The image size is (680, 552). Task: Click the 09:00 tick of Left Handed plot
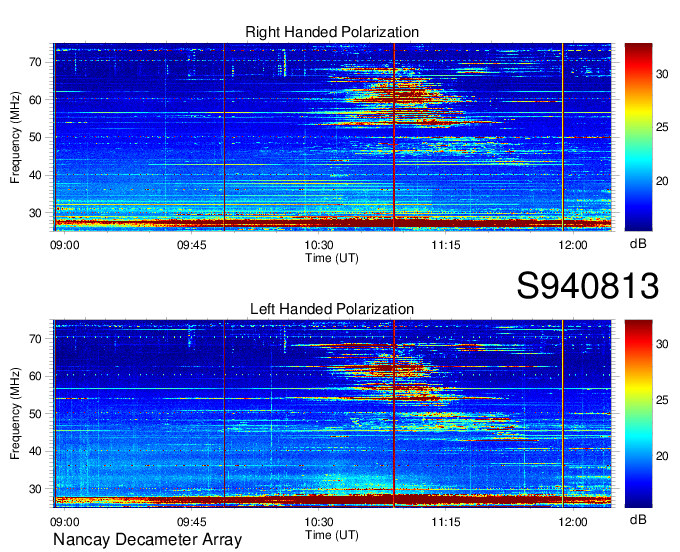65,522
